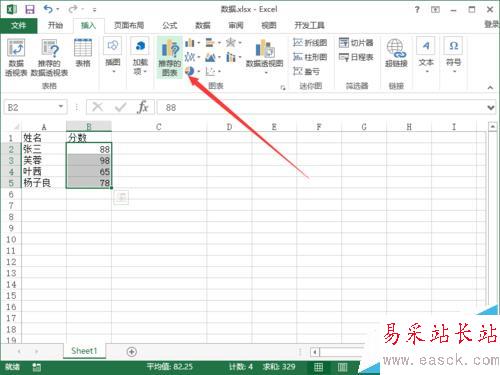Viewport: 500px width, 375px height.
Task: Open the column chart dropdown arrow
Action: (199, 43)
